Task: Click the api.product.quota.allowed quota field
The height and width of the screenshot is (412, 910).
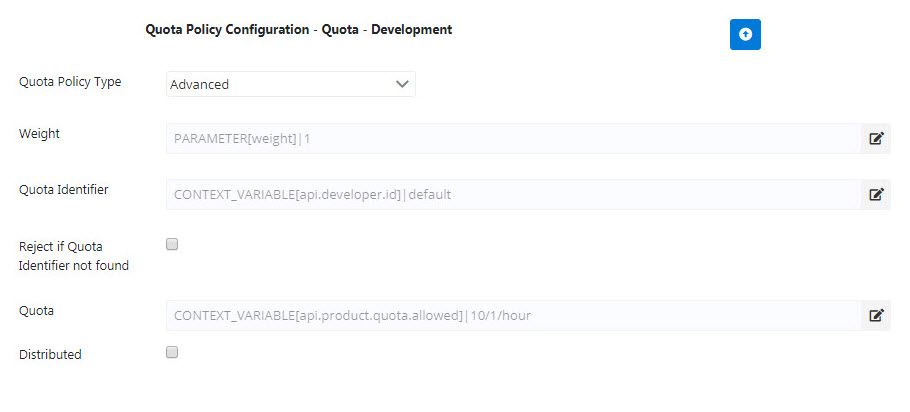Action: [514, 315]
